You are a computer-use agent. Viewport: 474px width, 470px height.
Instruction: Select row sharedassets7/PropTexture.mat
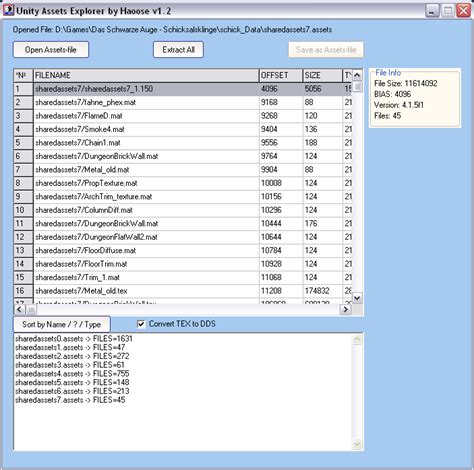[183, 183]
